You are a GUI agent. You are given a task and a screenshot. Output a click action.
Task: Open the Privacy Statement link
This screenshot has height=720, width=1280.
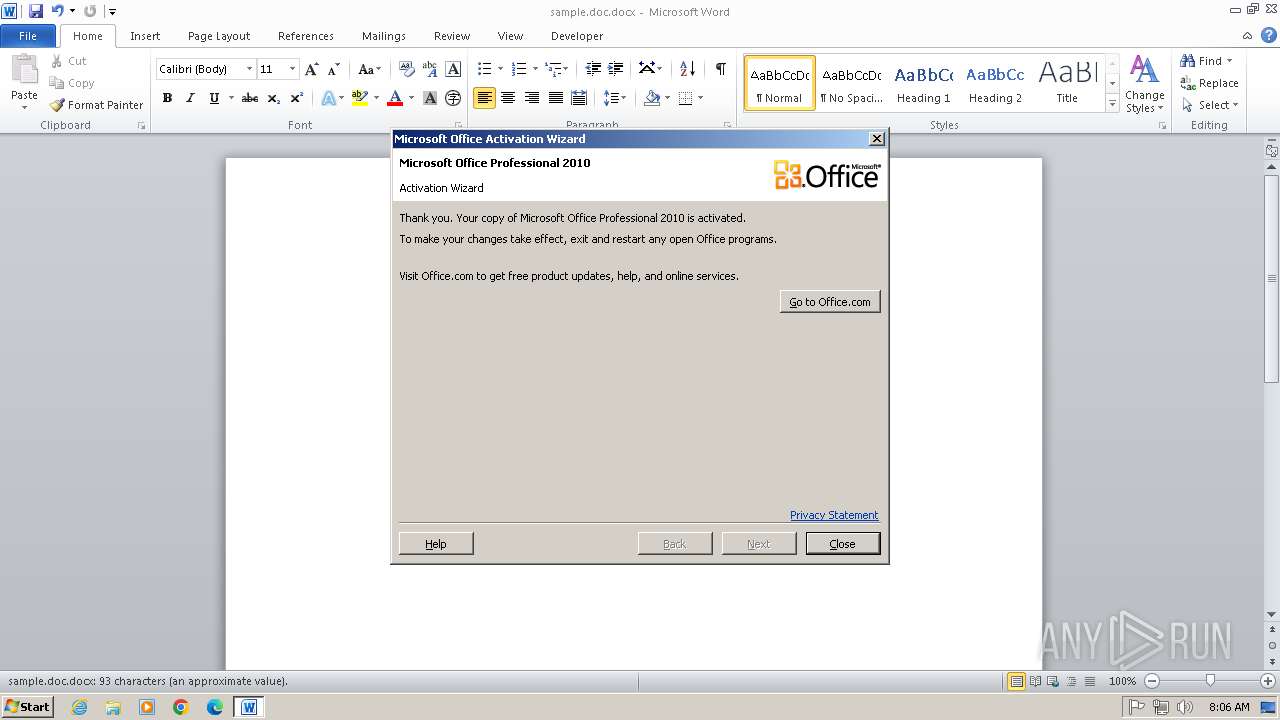click(834, 515)
